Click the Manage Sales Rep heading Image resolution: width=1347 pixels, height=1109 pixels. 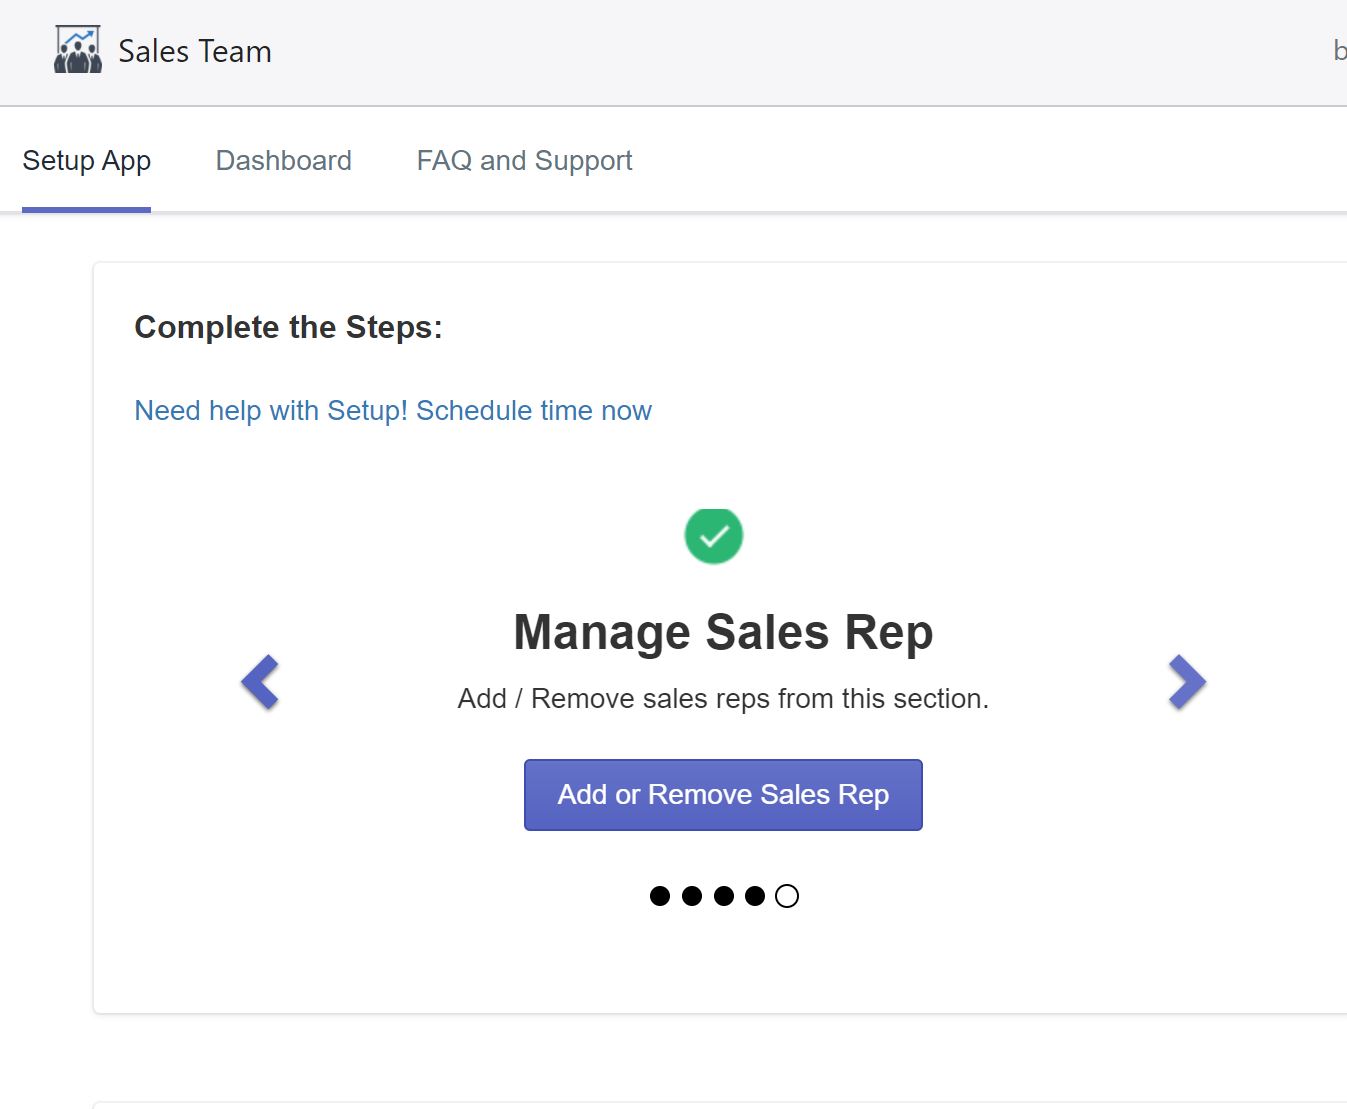click(723, 632)
